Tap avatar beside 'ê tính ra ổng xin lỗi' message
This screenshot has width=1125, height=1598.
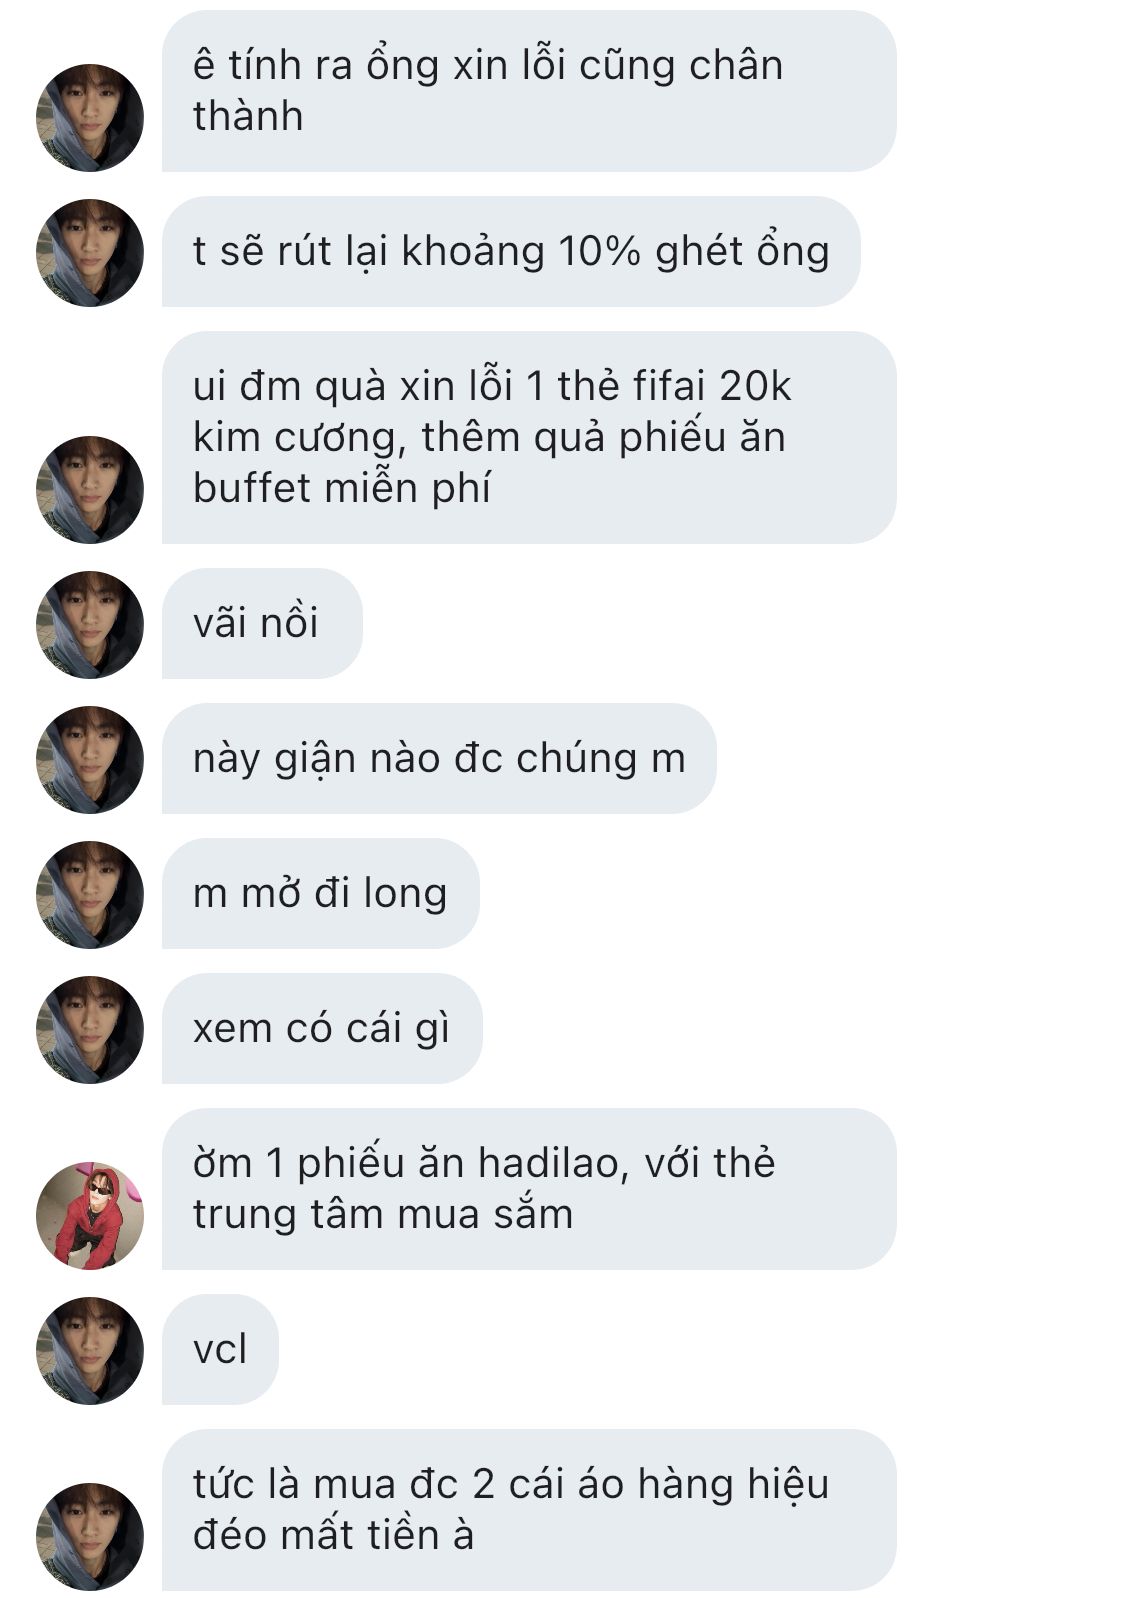[x=90, y=117]
